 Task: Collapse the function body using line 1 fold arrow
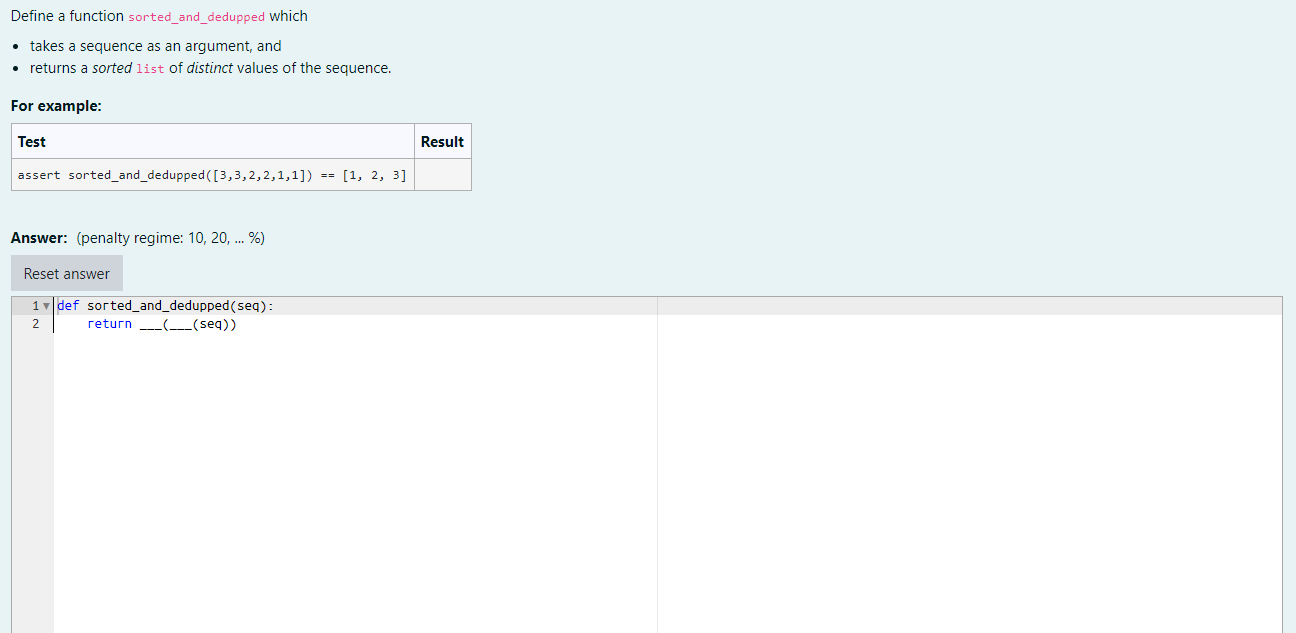(45, 305)
